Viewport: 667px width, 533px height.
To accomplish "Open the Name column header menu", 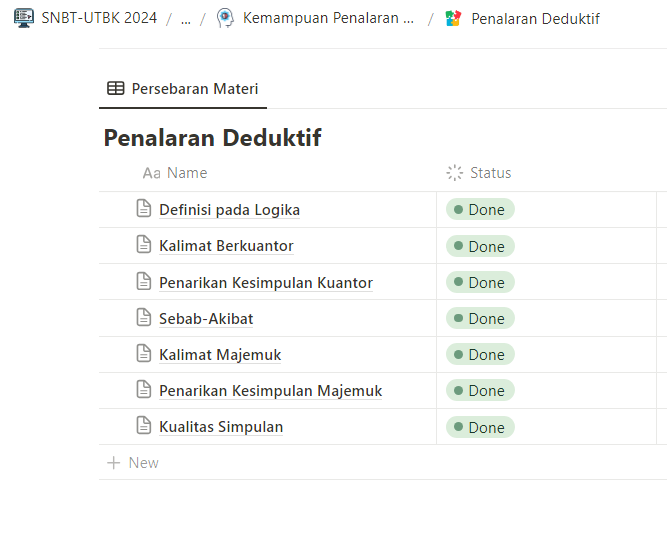I will click(175, 173).
